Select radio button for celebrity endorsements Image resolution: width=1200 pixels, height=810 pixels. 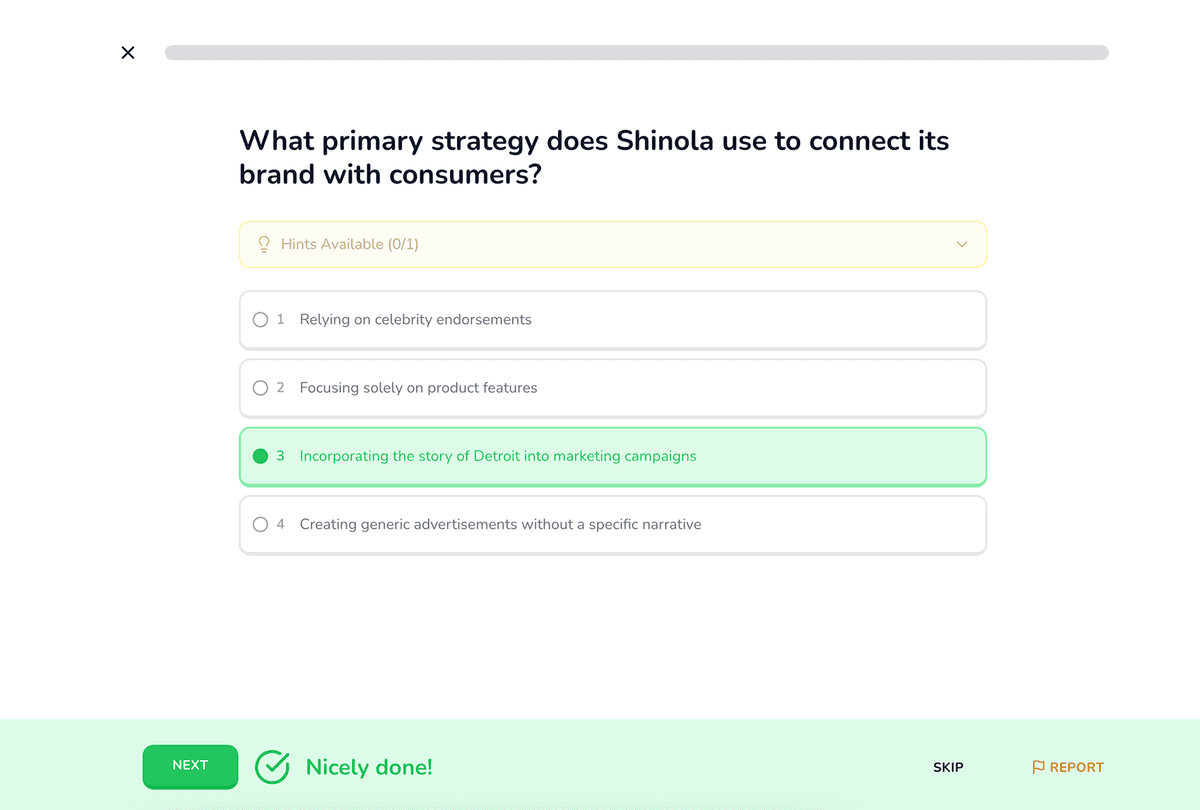261,320
